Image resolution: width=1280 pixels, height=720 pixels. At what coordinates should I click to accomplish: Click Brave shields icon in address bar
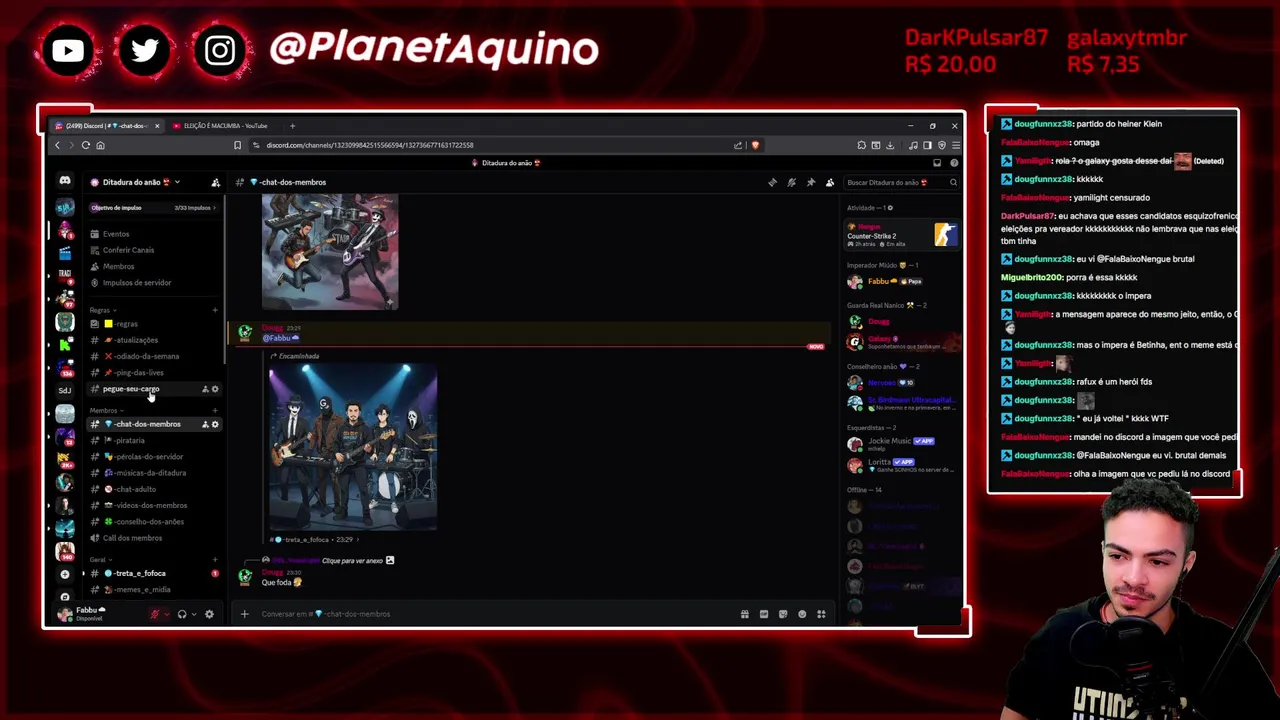pos(755,145)
